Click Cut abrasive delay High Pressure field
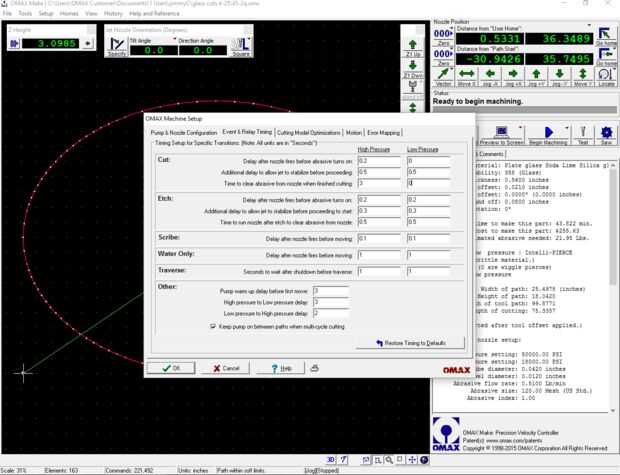The image size is (620, 475). pyautogui.click(x=379, y=161)
